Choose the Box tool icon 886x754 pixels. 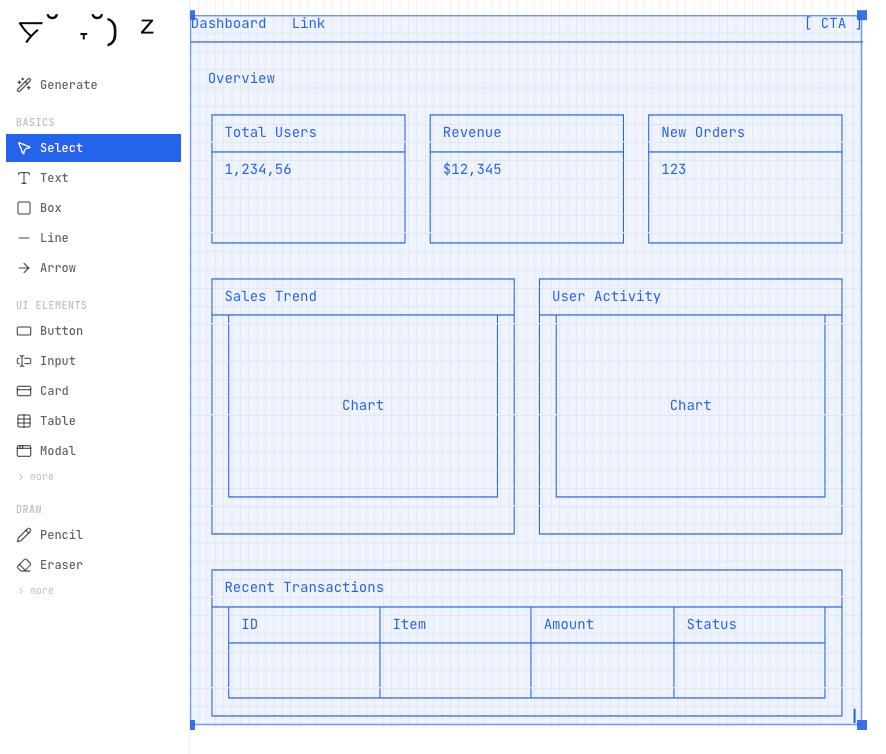coord(24,208)
